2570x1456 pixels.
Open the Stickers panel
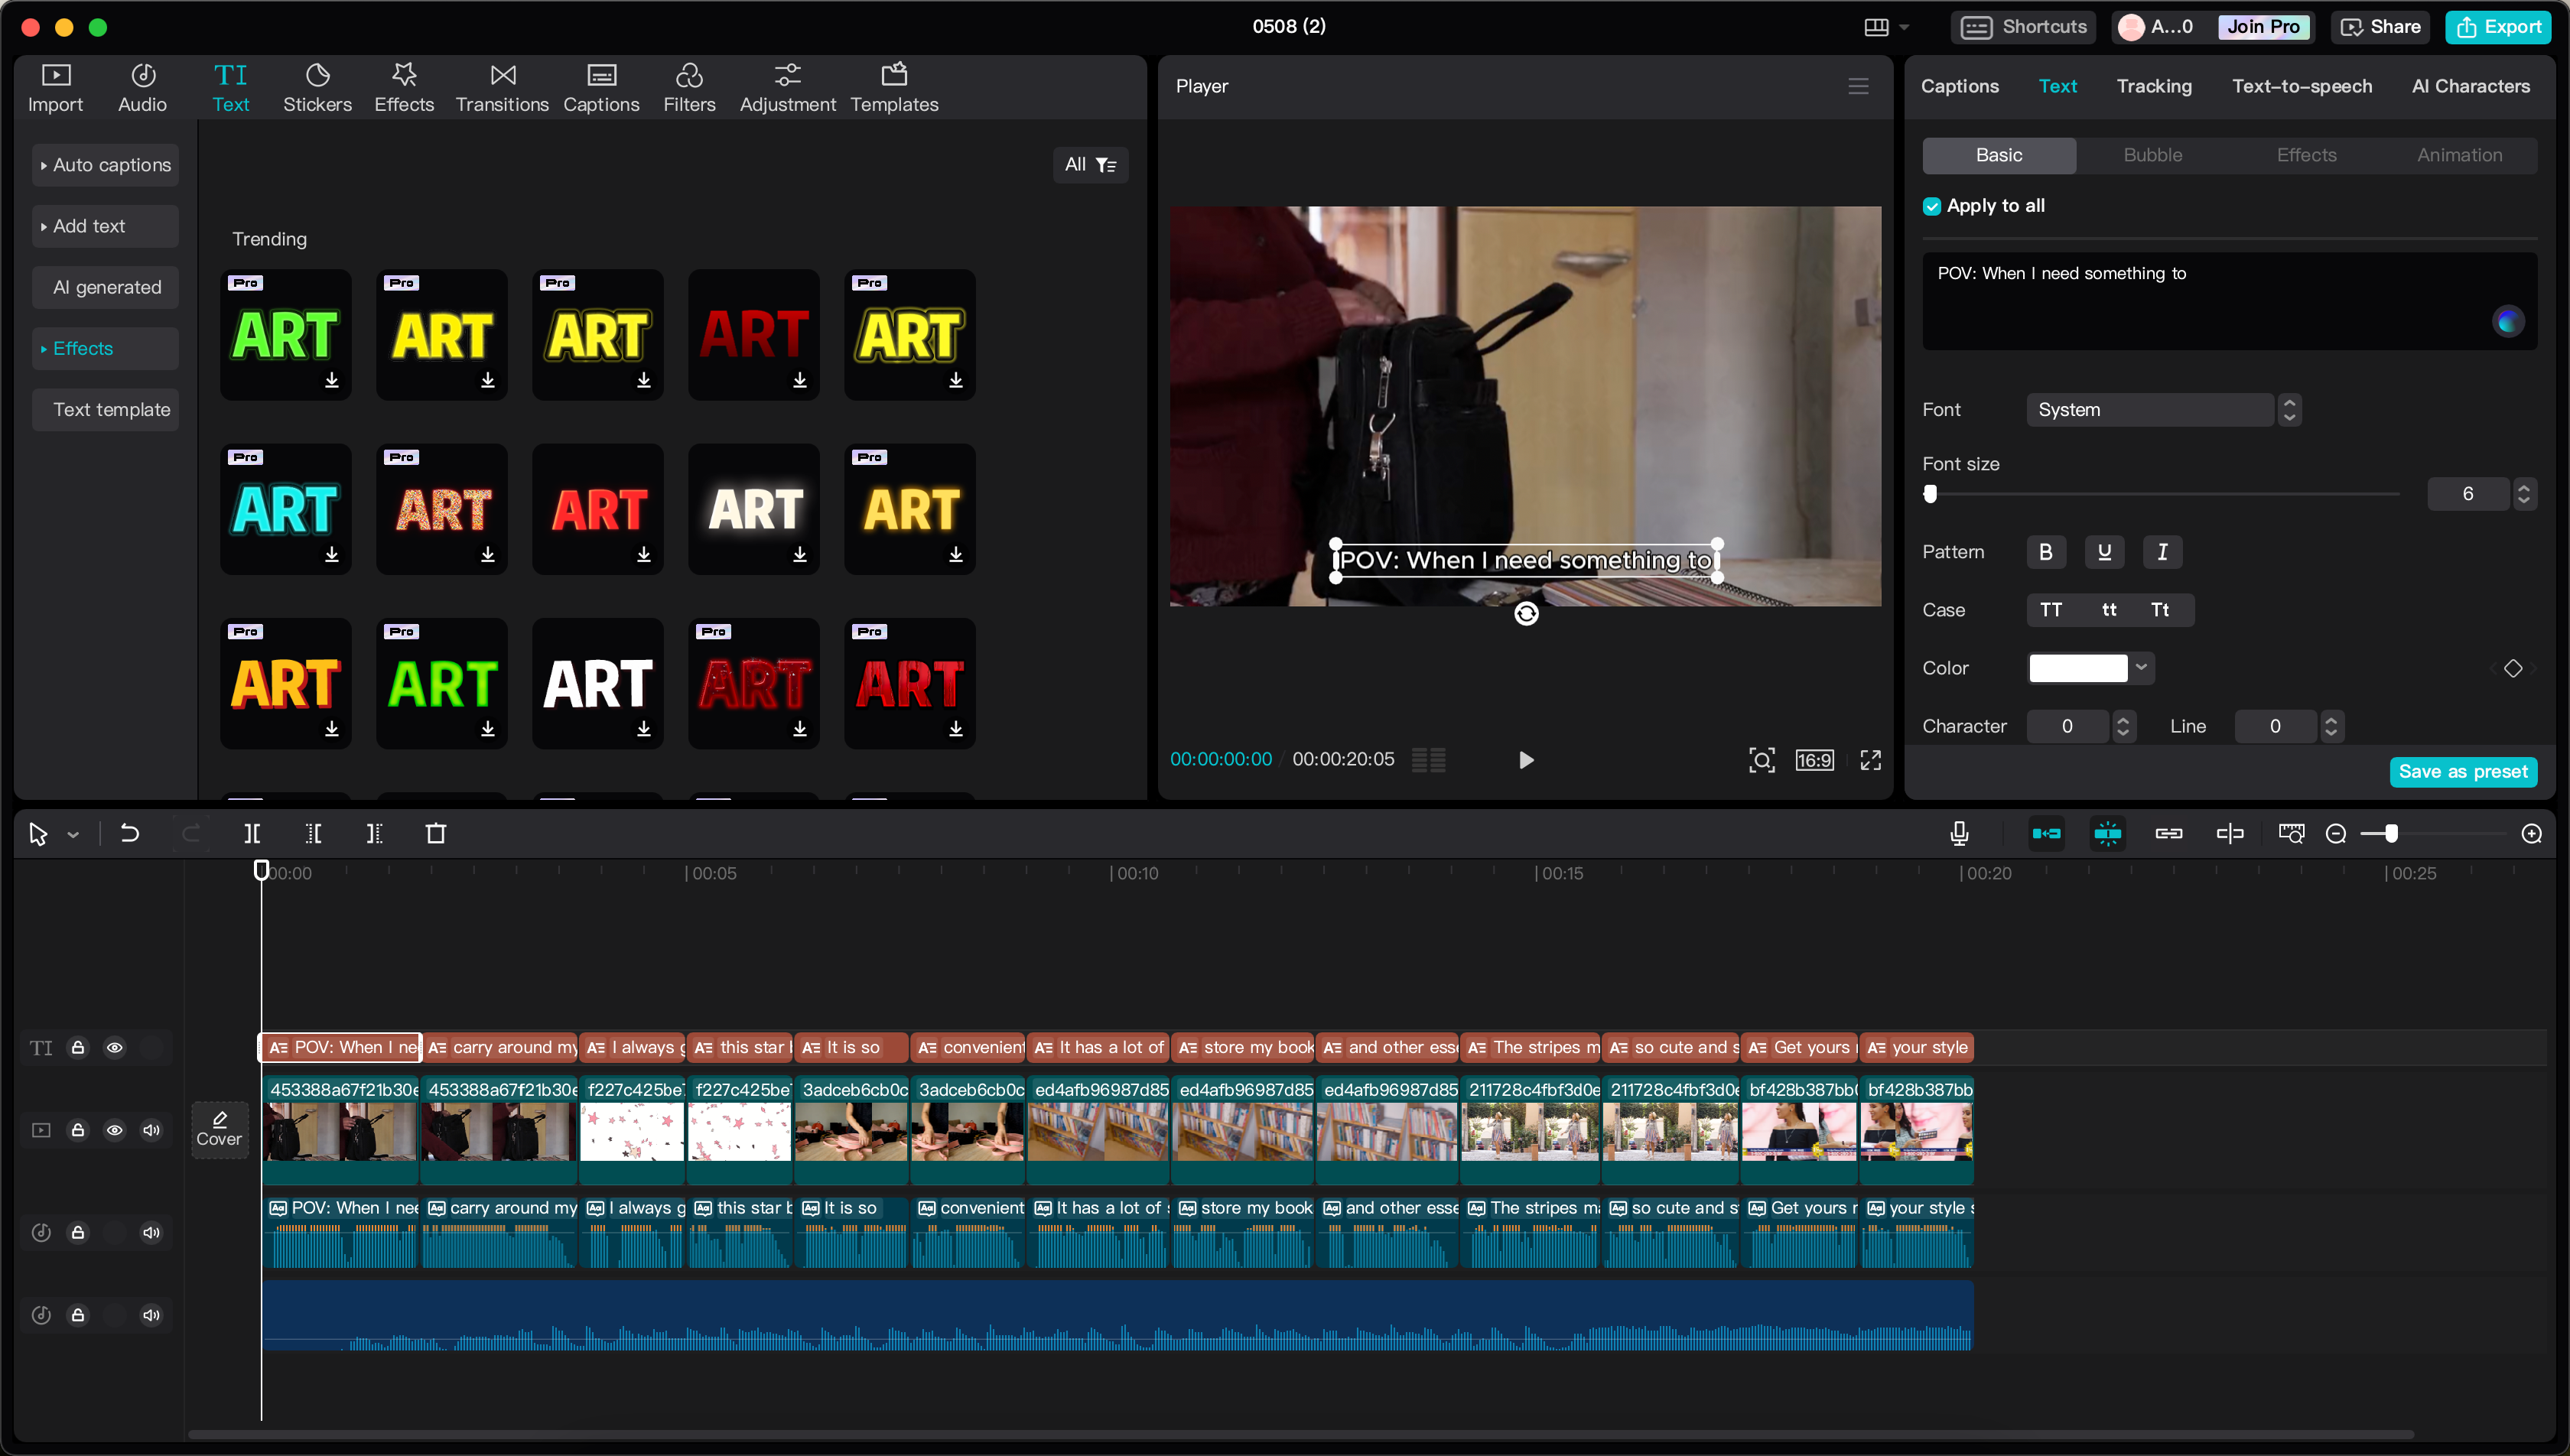click(317, 86)
